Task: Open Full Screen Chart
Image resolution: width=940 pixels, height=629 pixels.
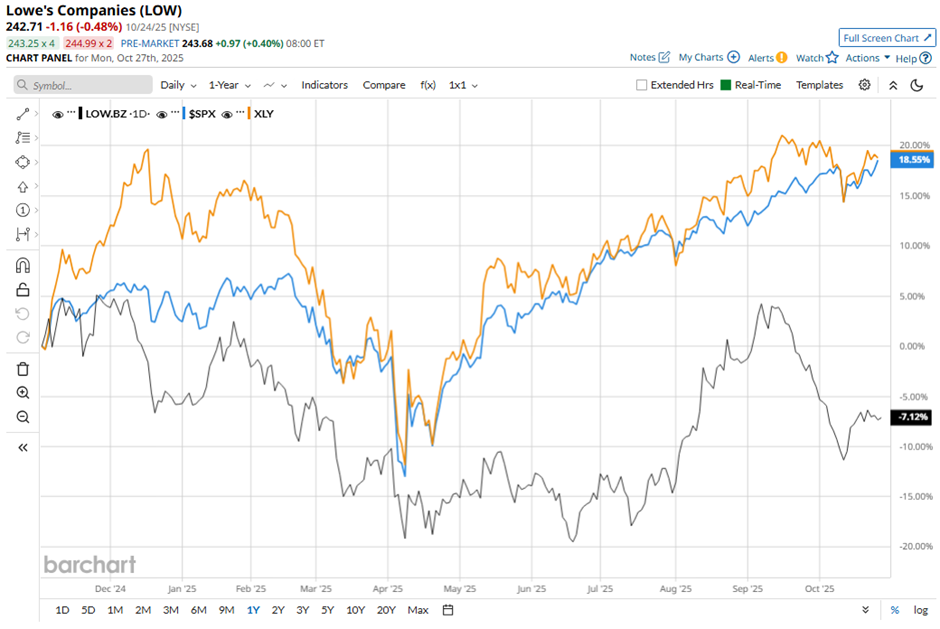Action: click(x=887, y=38)
